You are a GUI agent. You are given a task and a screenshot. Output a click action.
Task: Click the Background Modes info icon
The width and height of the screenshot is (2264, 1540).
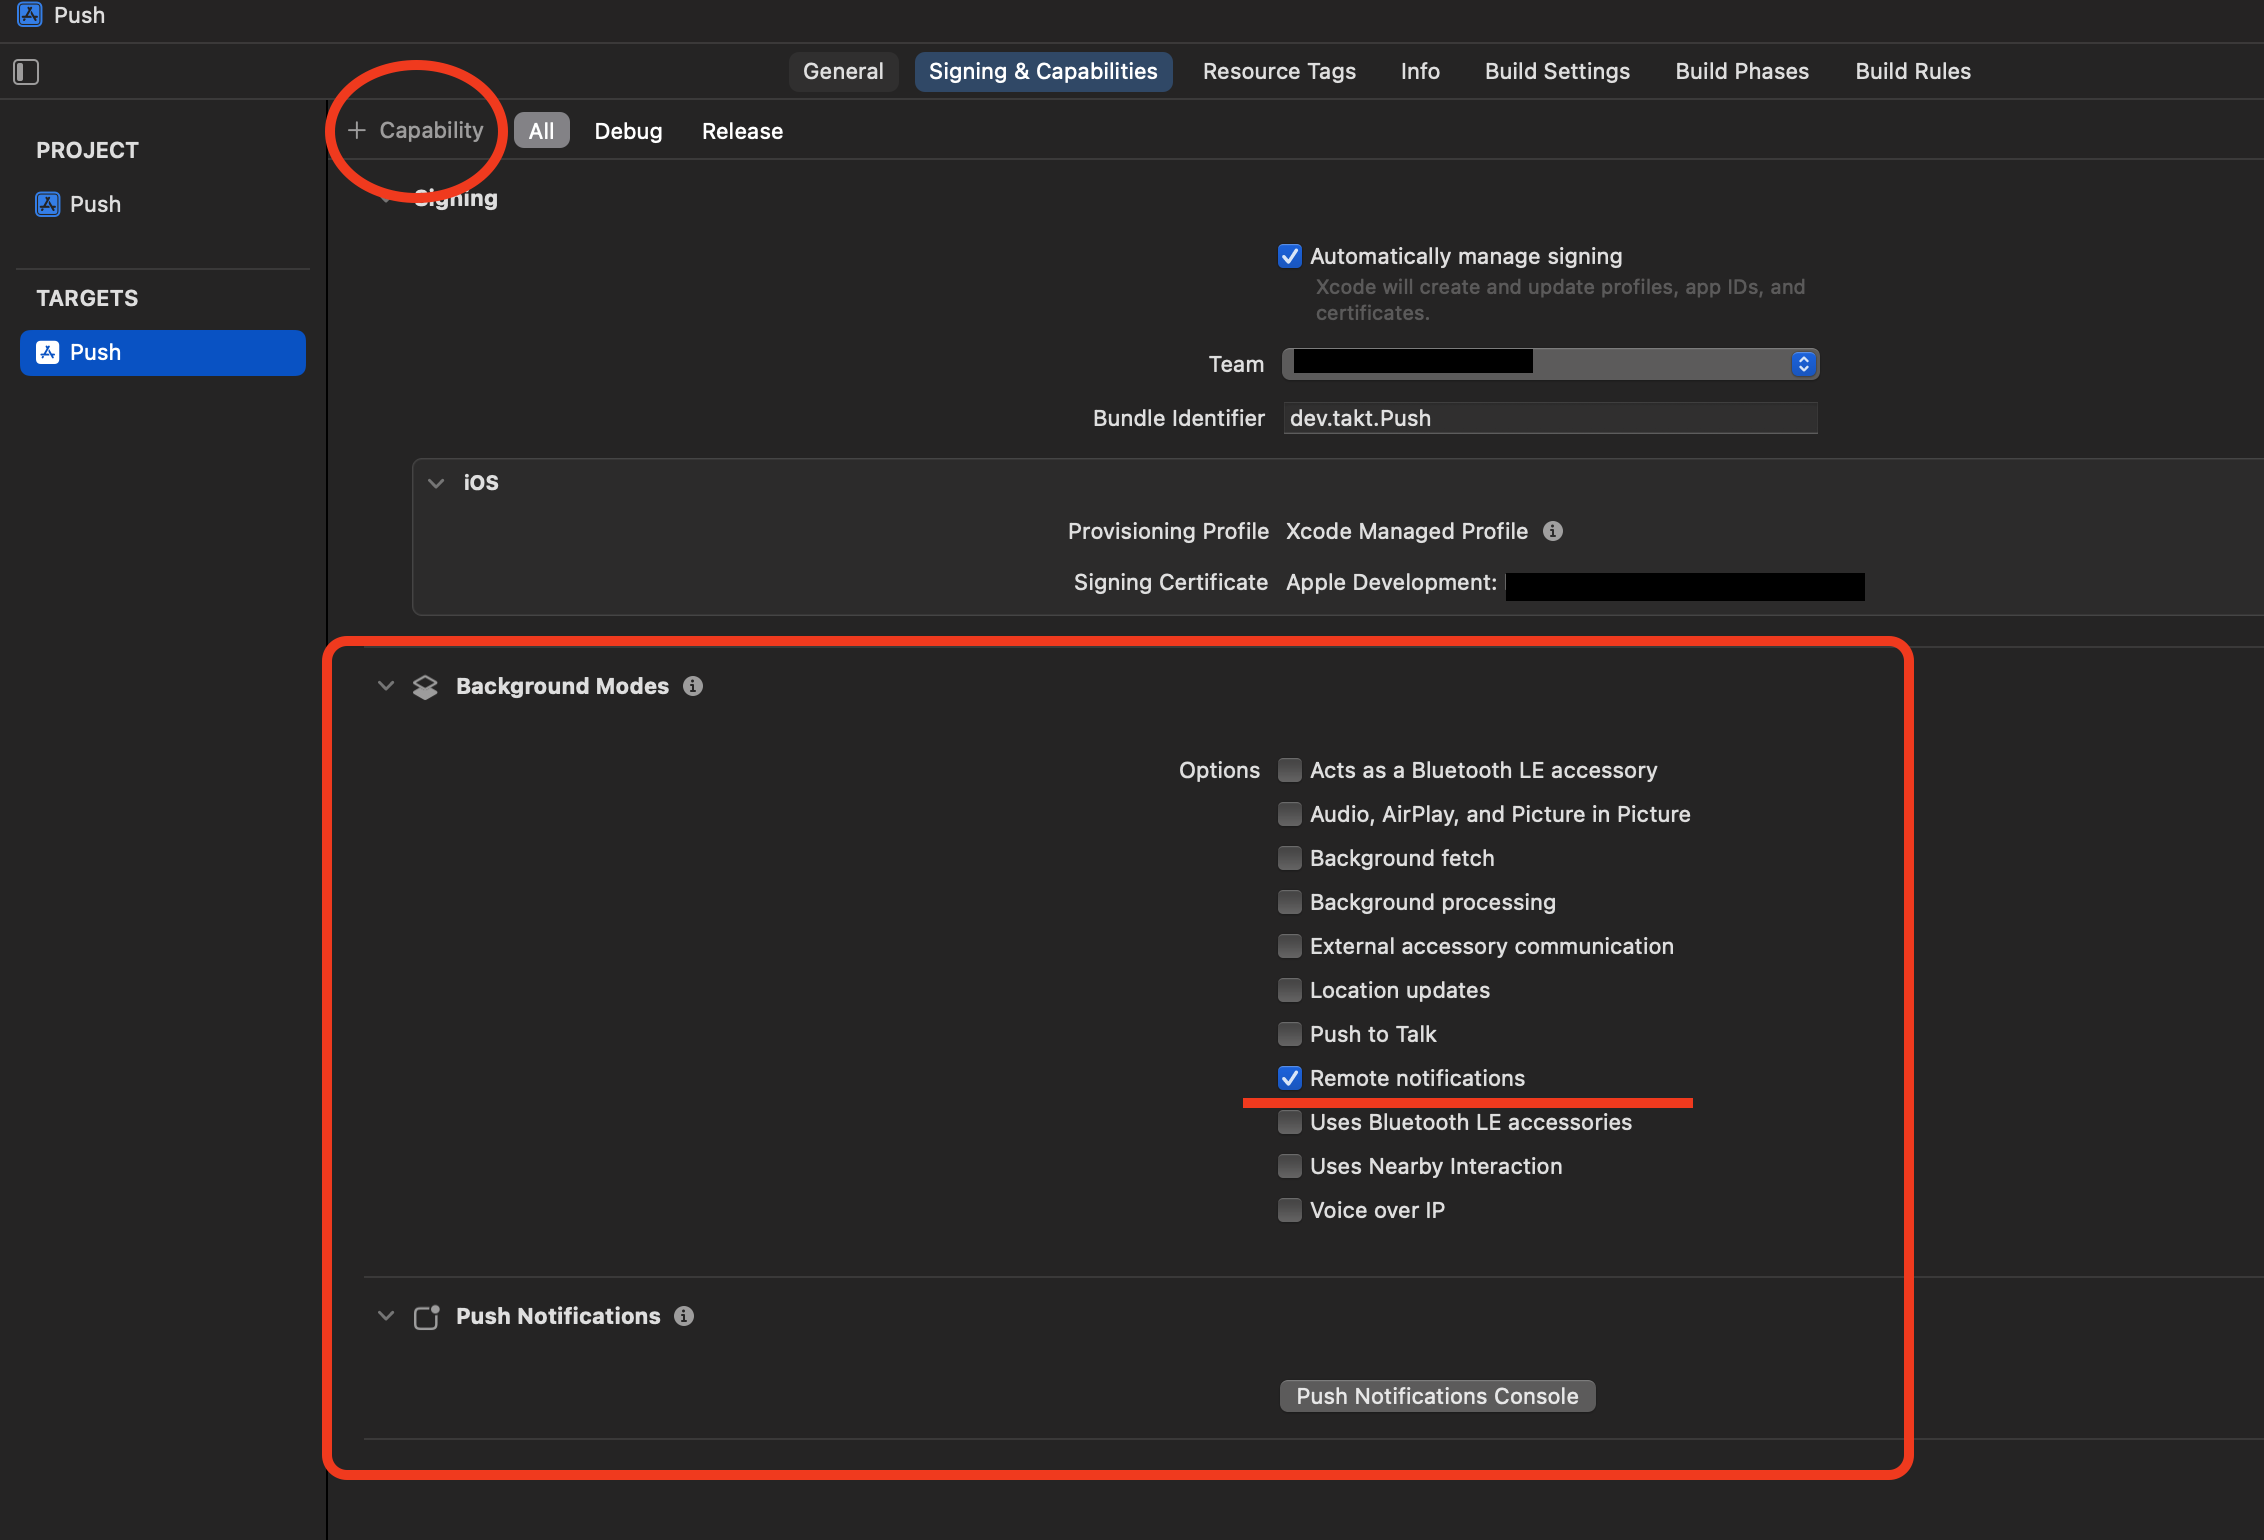(x=693, y=686)
